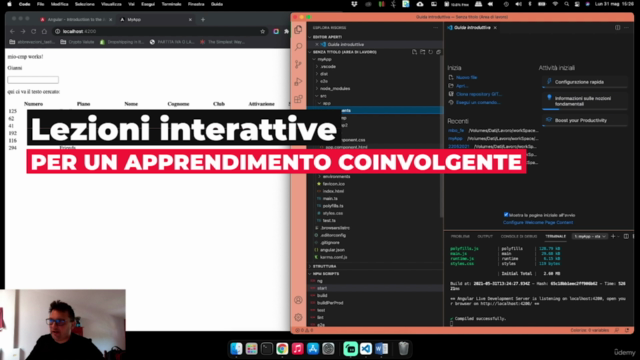640x360 pixels.
Task: Switch to the OUTPUT panel tab
Action: point(485,236)
